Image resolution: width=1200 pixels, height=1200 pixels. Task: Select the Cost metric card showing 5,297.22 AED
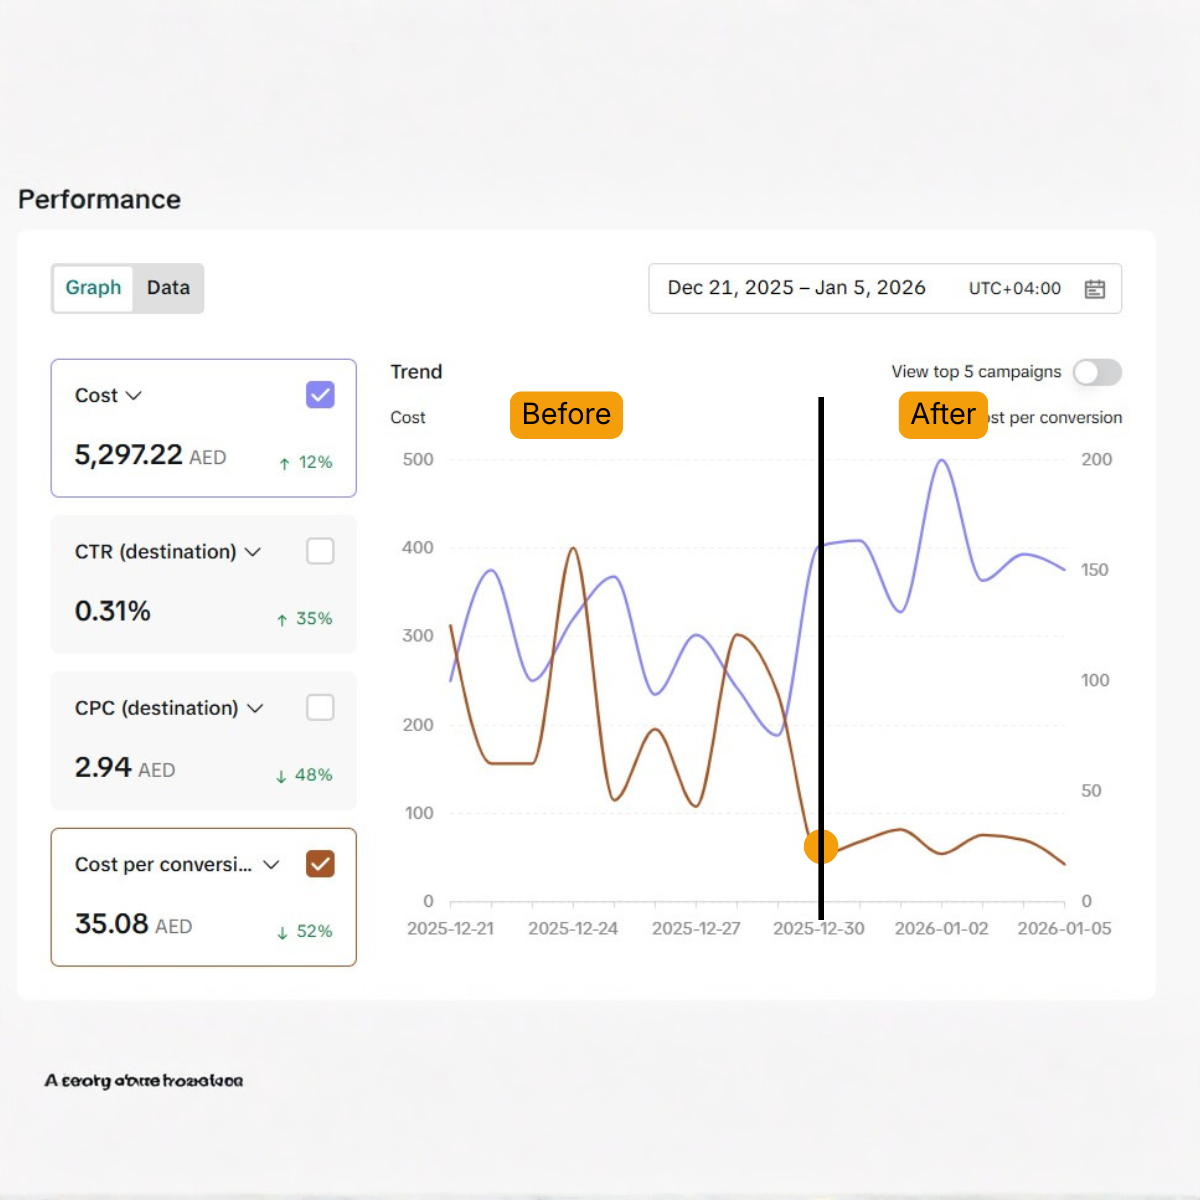203,428
